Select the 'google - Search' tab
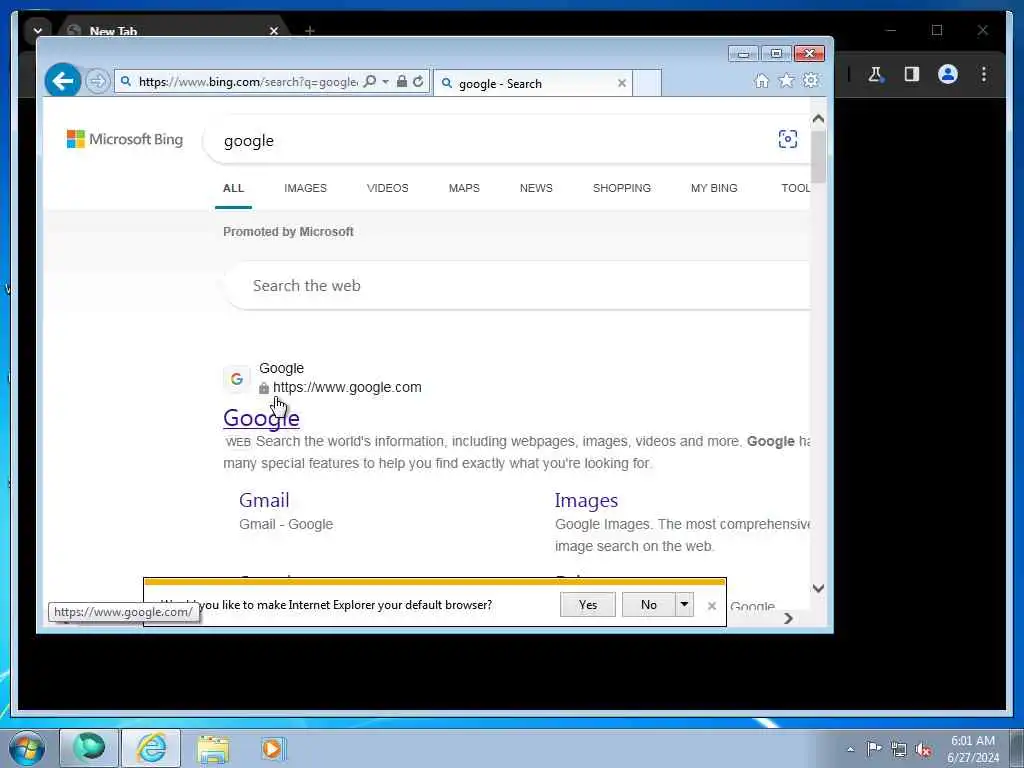The image size is (1024, 768). pos(532,84)
